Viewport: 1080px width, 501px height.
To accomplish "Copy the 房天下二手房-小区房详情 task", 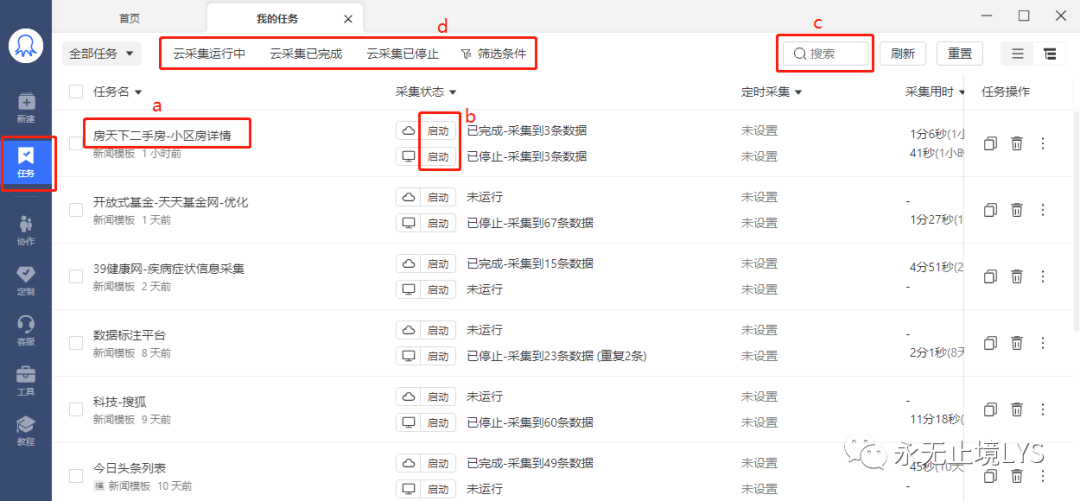I will tap(990, 143).
